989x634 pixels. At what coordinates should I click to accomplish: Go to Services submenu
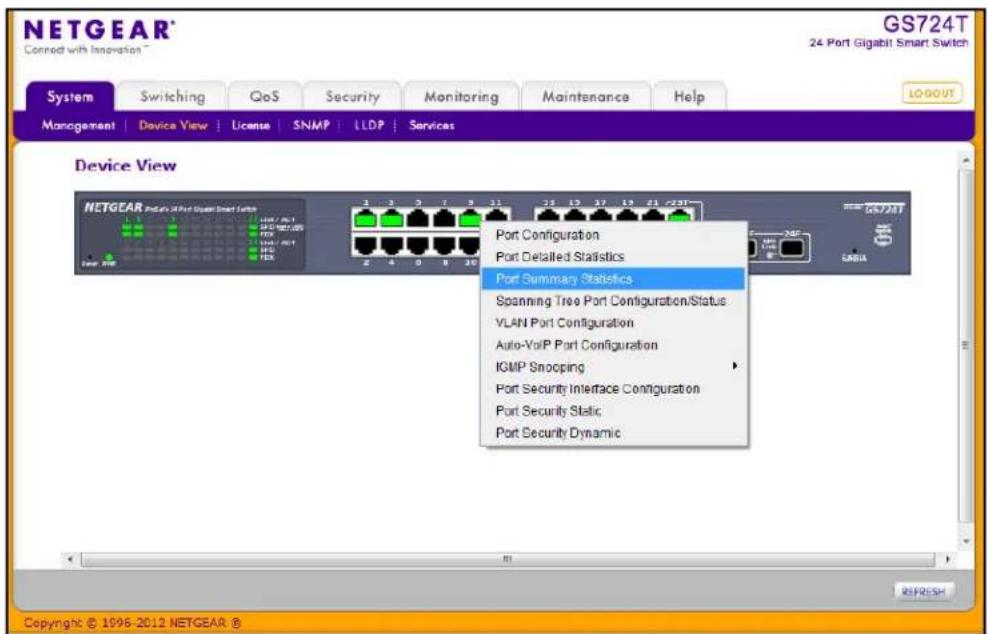click(431, 125)
